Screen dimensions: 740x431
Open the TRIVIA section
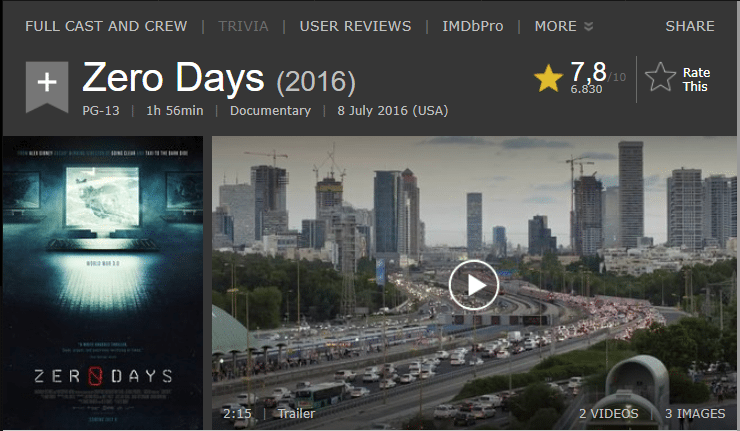(243, 26)
